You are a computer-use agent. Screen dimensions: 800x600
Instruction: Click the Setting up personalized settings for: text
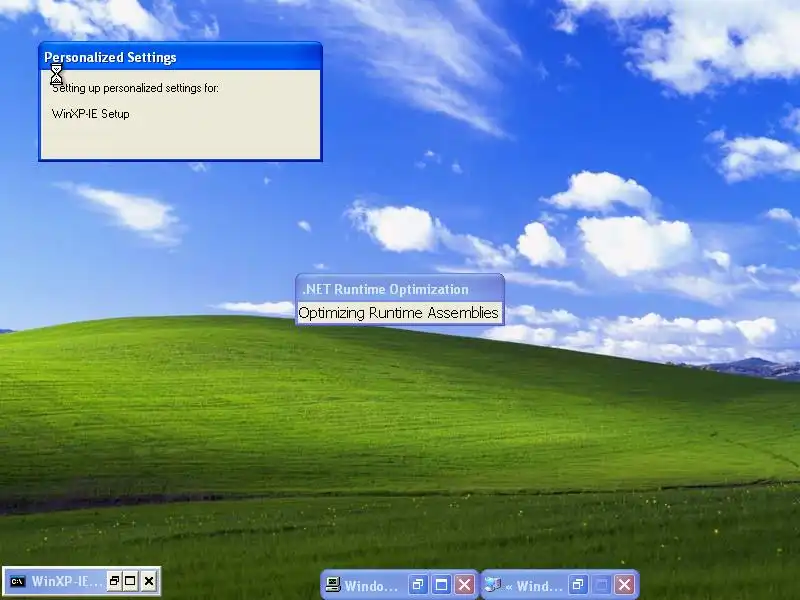(x=135, y=88)
